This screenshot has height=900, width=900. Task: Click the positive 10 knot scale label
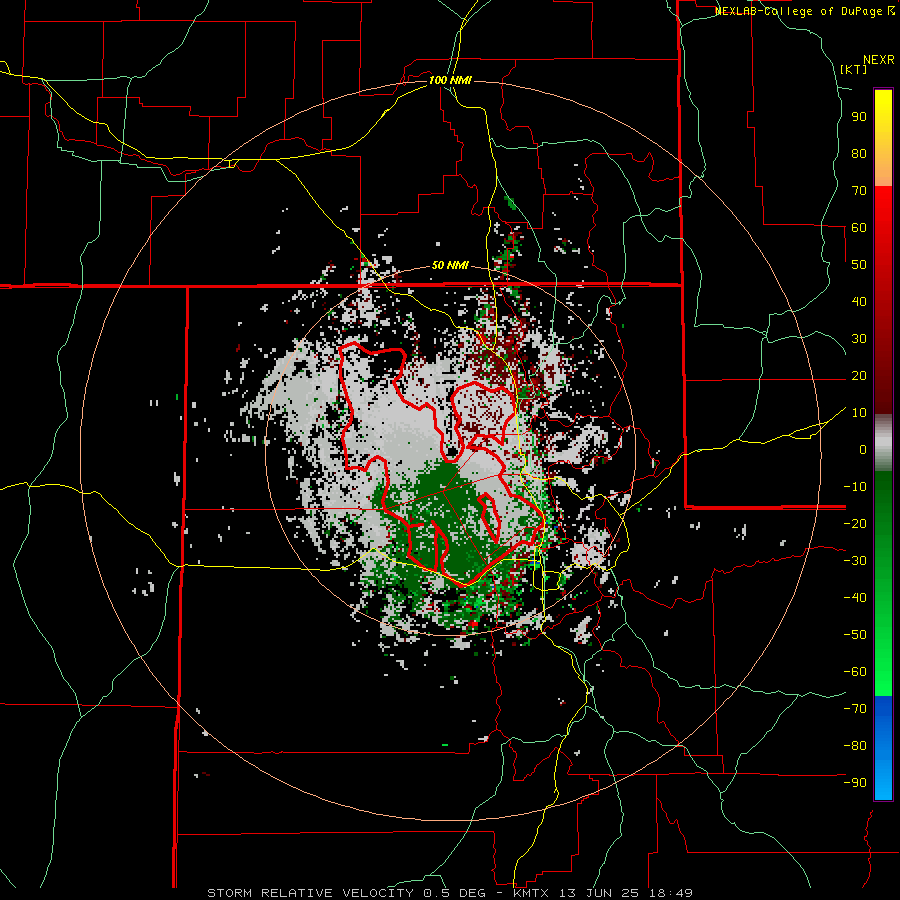[859, 413]
